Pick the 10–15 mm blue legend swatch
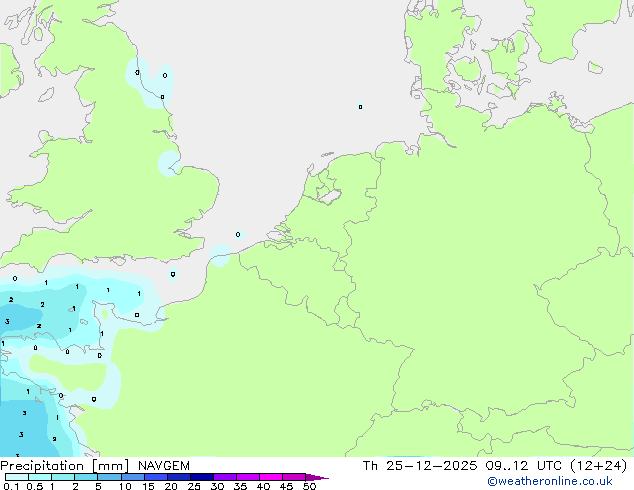 pos(133,477)
